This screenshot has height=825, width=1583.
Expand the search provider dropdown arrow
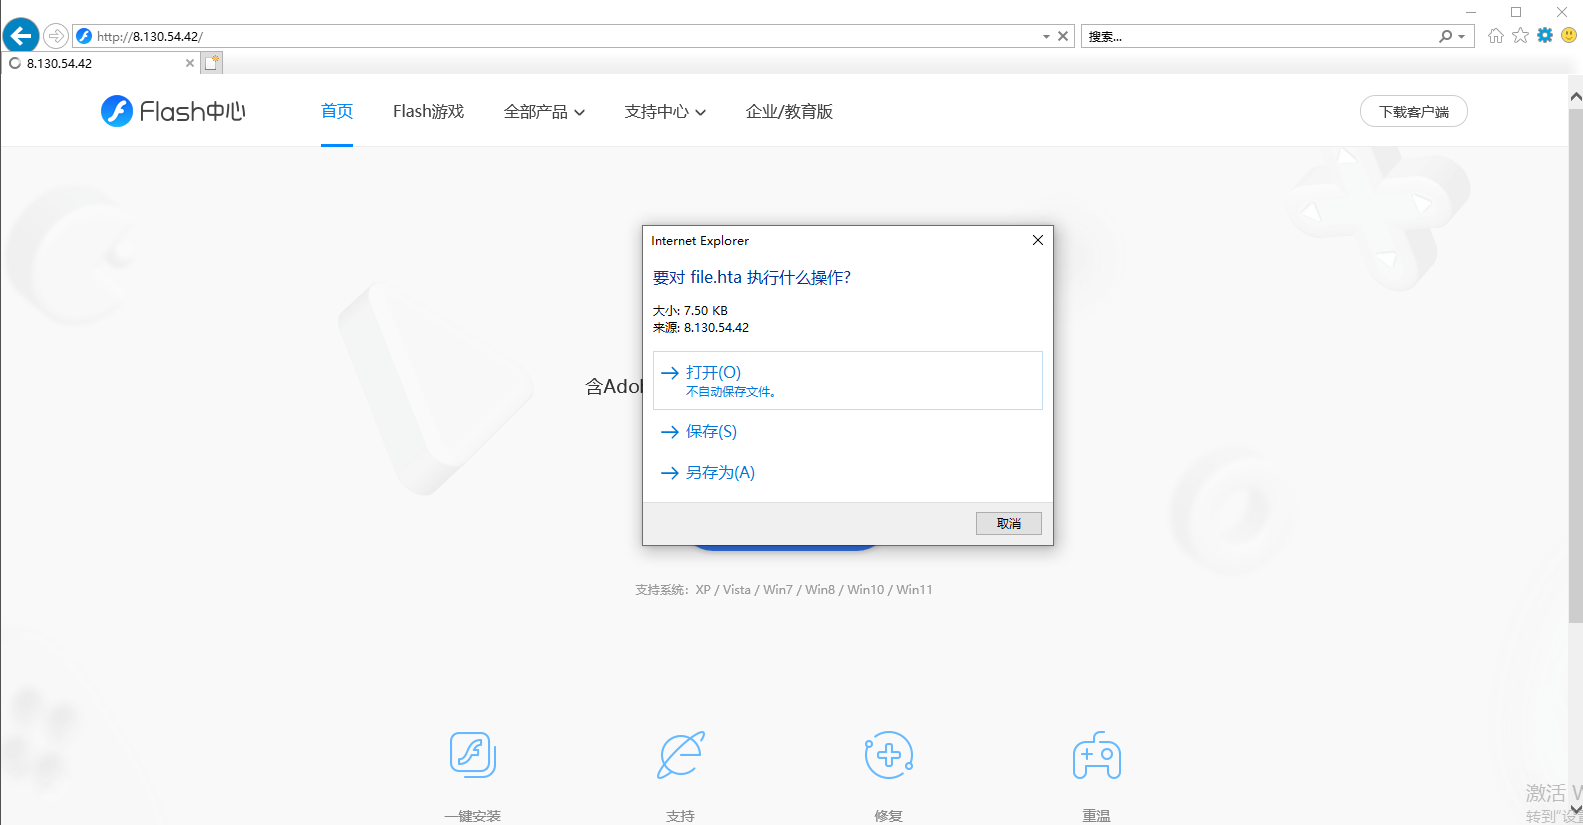point(1462,37)
